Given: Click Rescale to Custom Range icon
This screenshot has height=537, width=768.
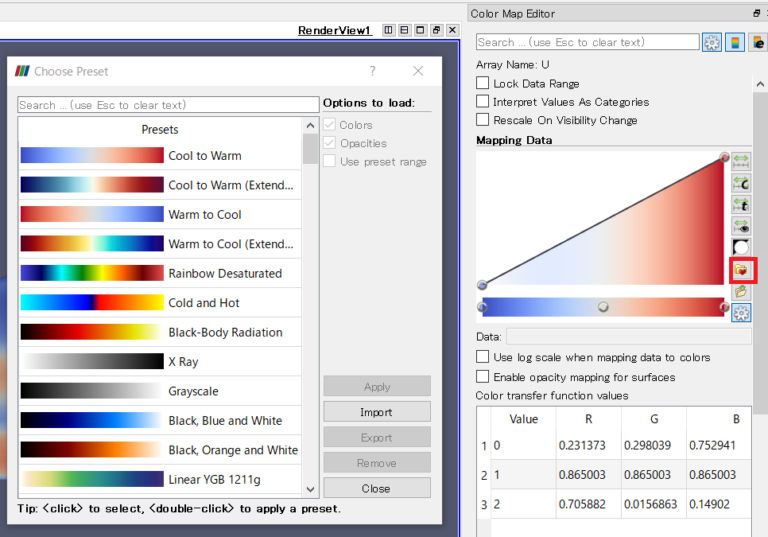Looking at the screenshot, I should [x=741, y=183].
